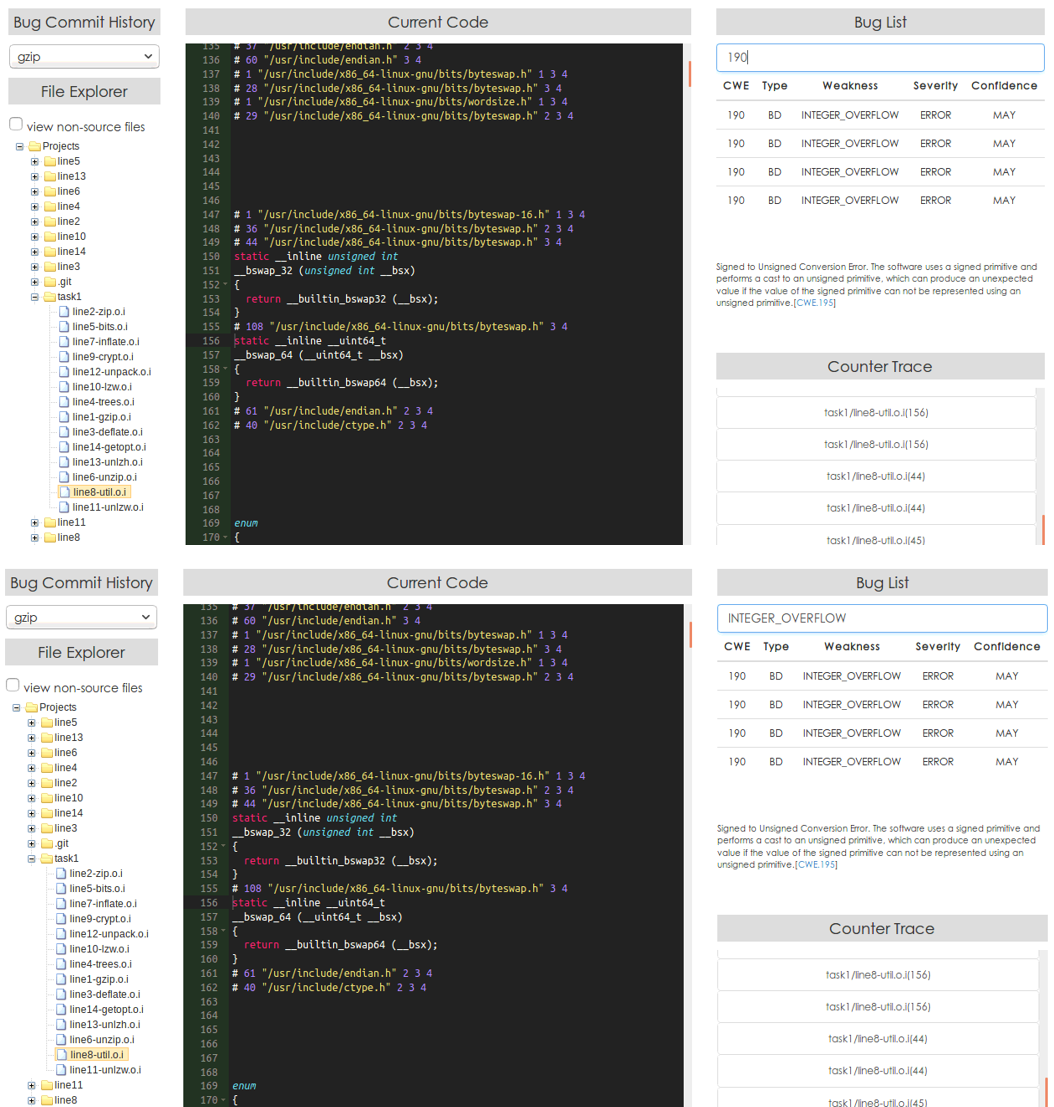Sort by Confidence column in lower Bug List
The image size is (1054, 1107).
1007,647
